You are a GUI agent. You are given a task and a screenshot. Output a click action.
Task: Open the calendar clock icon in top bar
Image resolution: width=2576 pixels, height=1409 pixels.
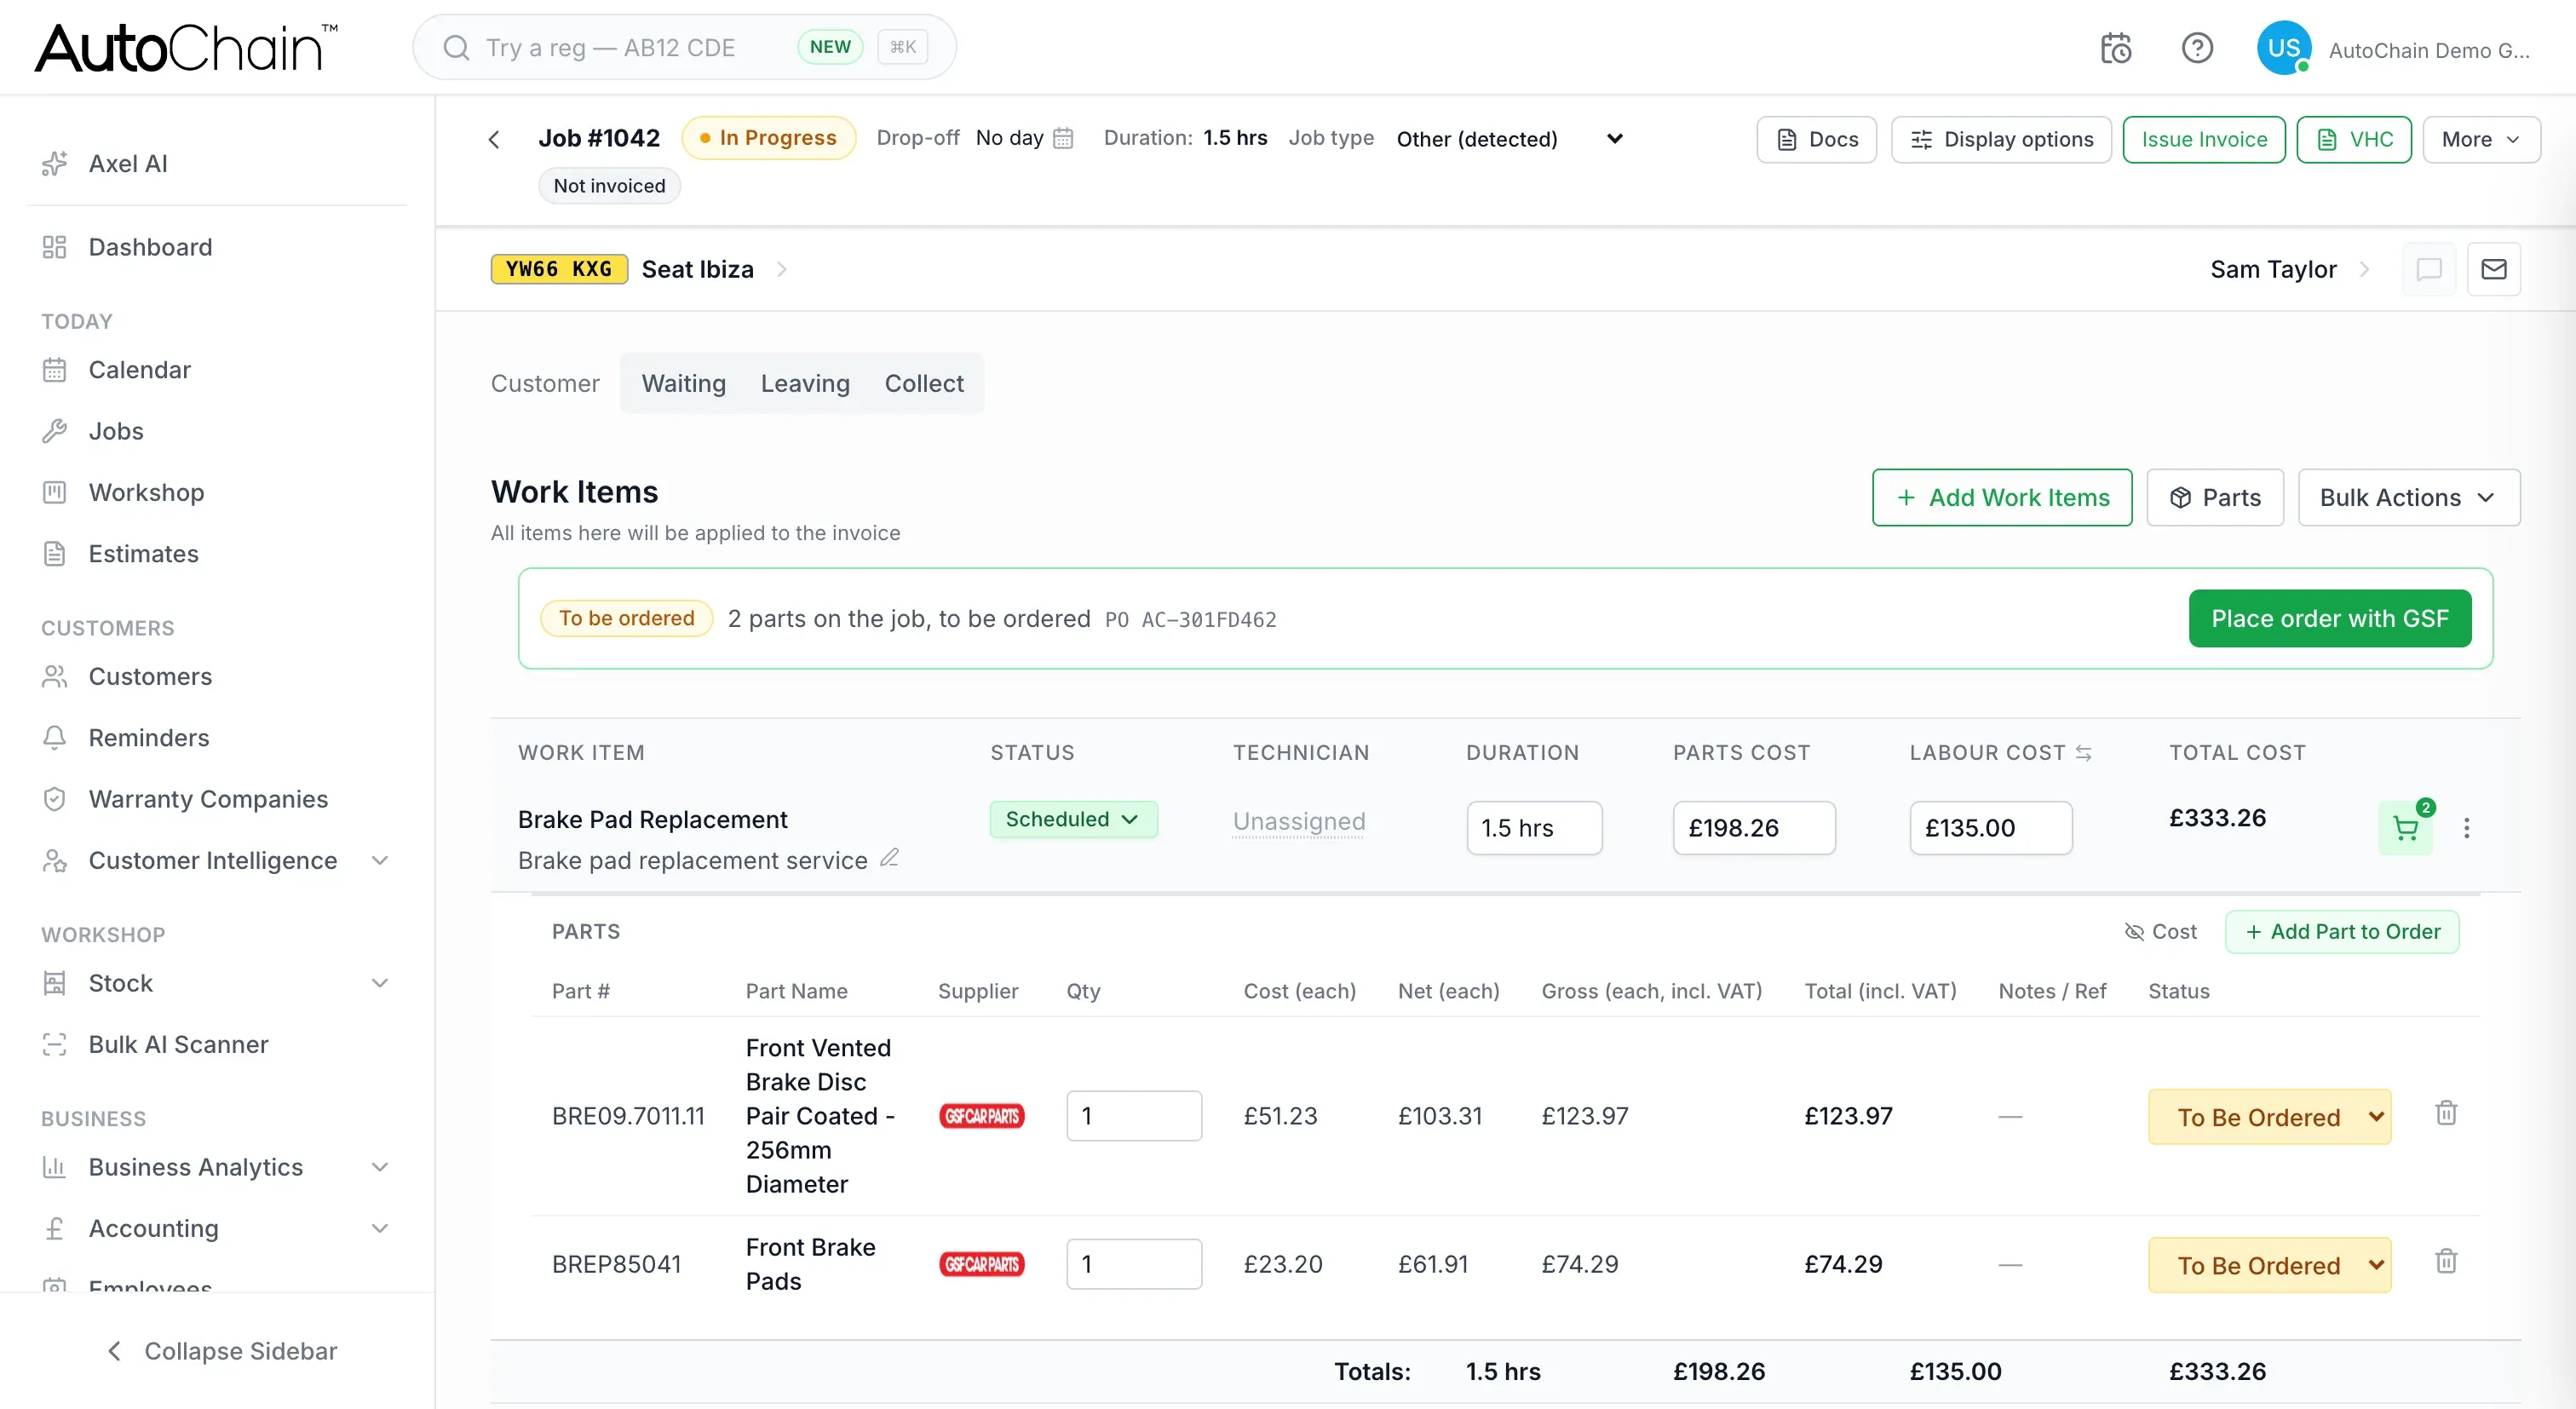[2116, 48]
